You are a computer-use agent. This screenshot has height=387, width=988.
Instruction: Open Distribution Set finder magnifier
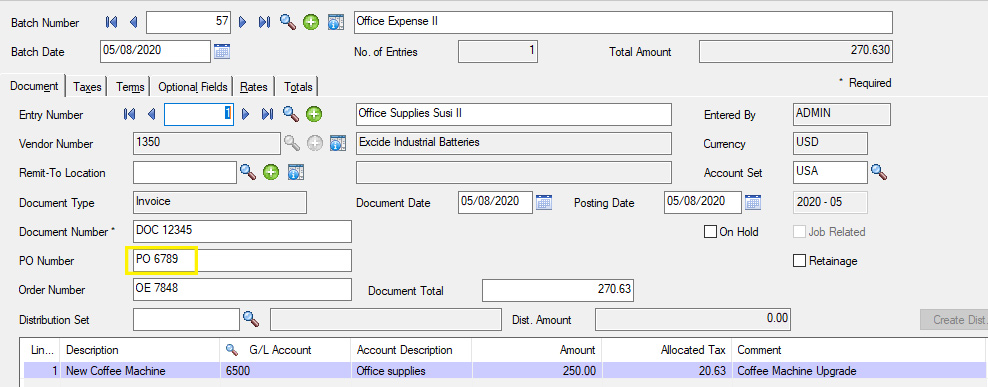coord(251,319)
